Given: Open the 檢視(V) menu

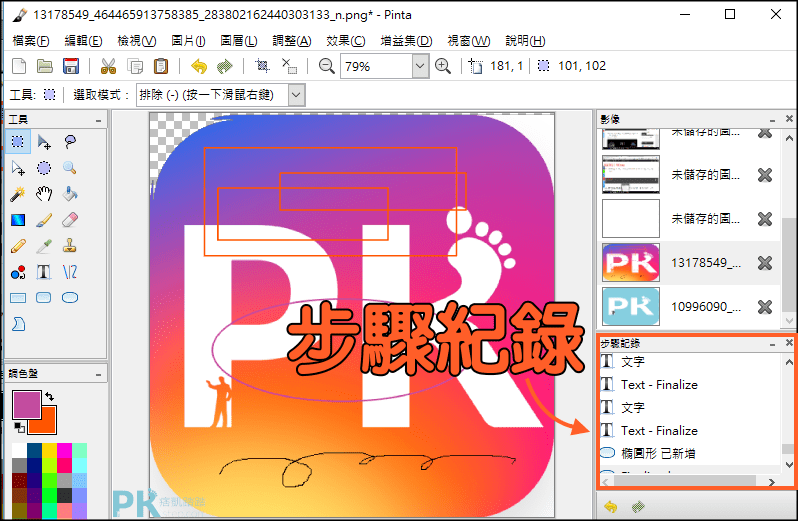Looking at the screenshot, I should 137,41.
